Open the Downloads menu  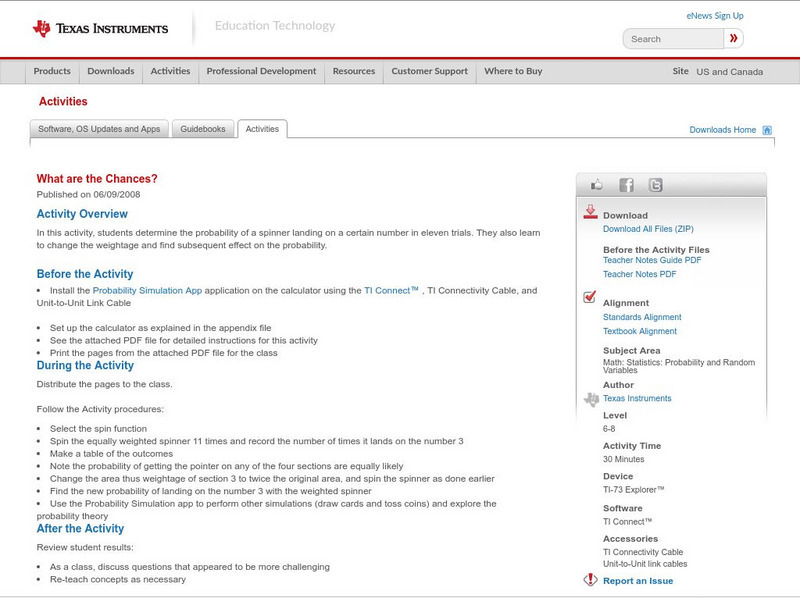tap(111, 71)
